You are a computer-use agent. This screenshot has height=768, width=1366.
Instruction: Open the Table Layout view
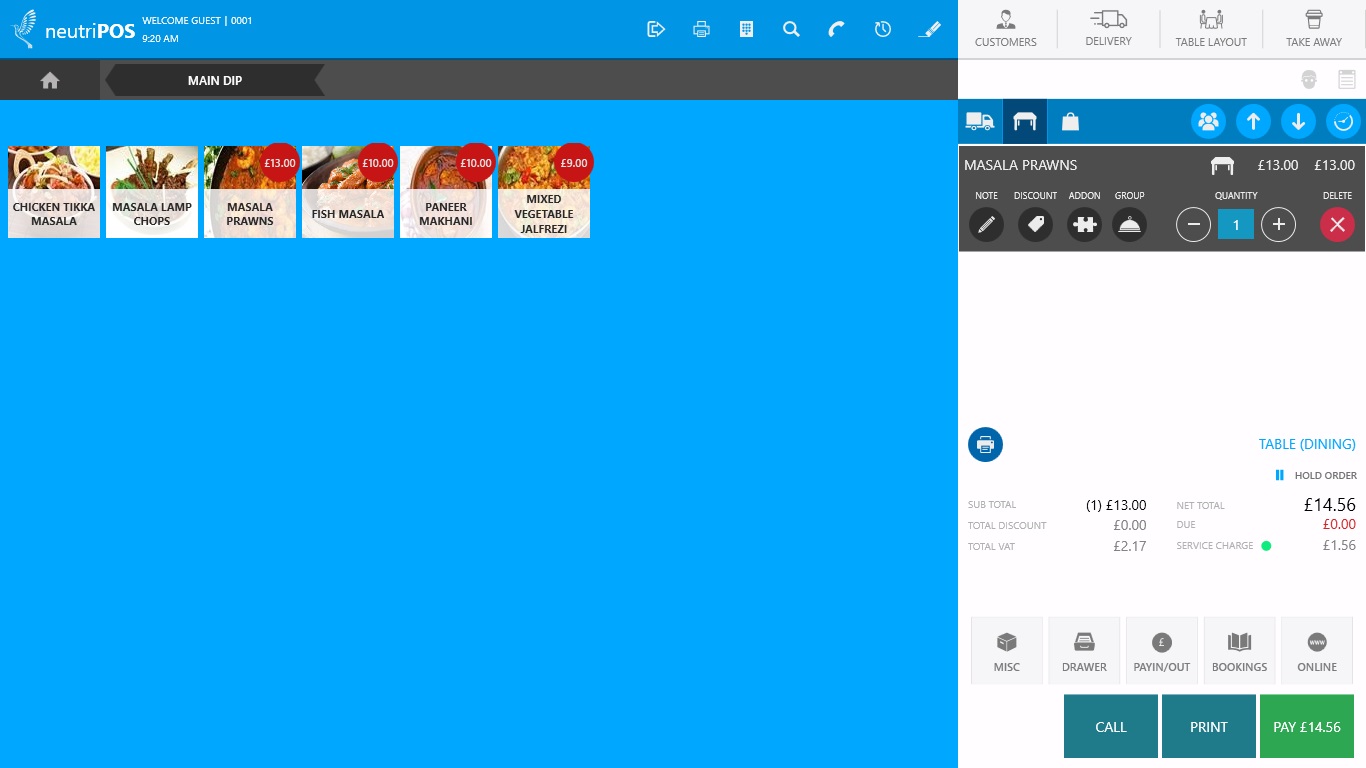point(1211,29)
